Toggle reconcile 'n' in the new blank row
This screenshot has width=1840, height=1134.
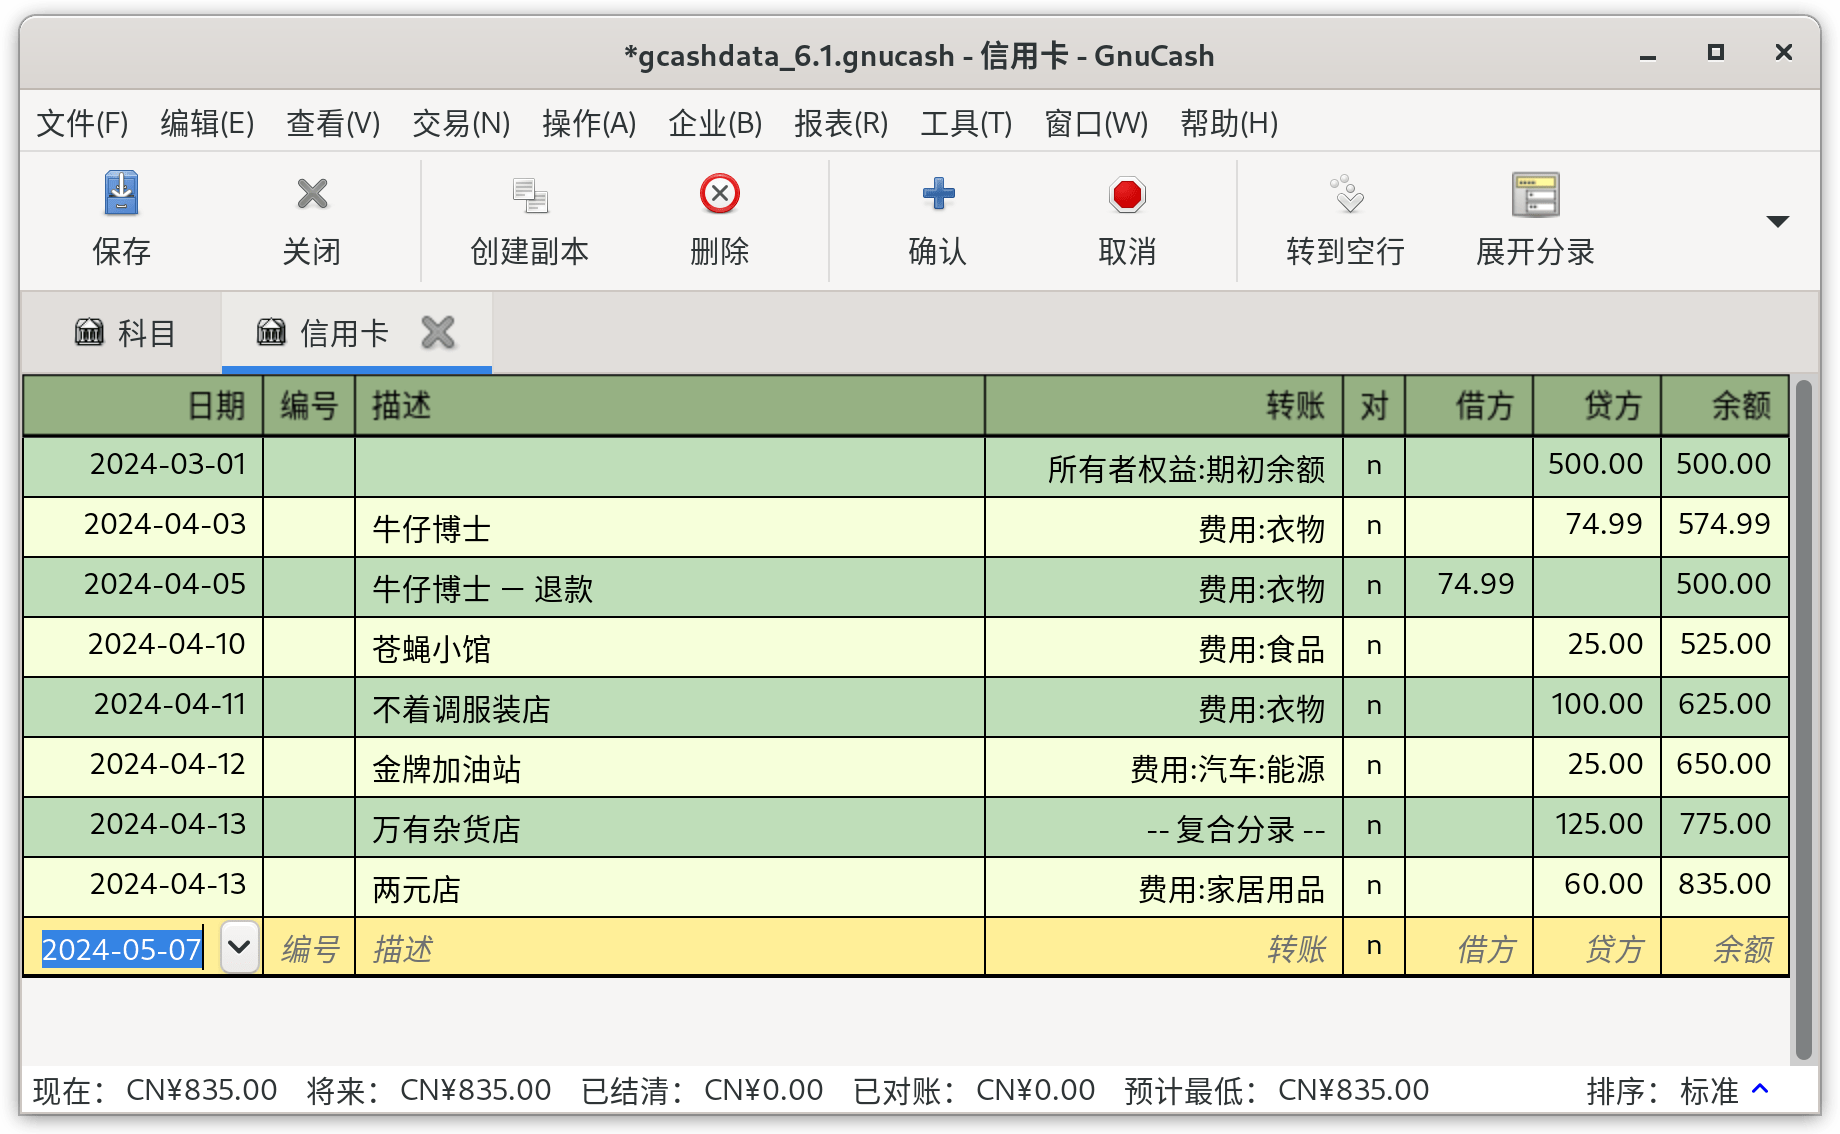pyautogui.click(x=1374, y=947)
